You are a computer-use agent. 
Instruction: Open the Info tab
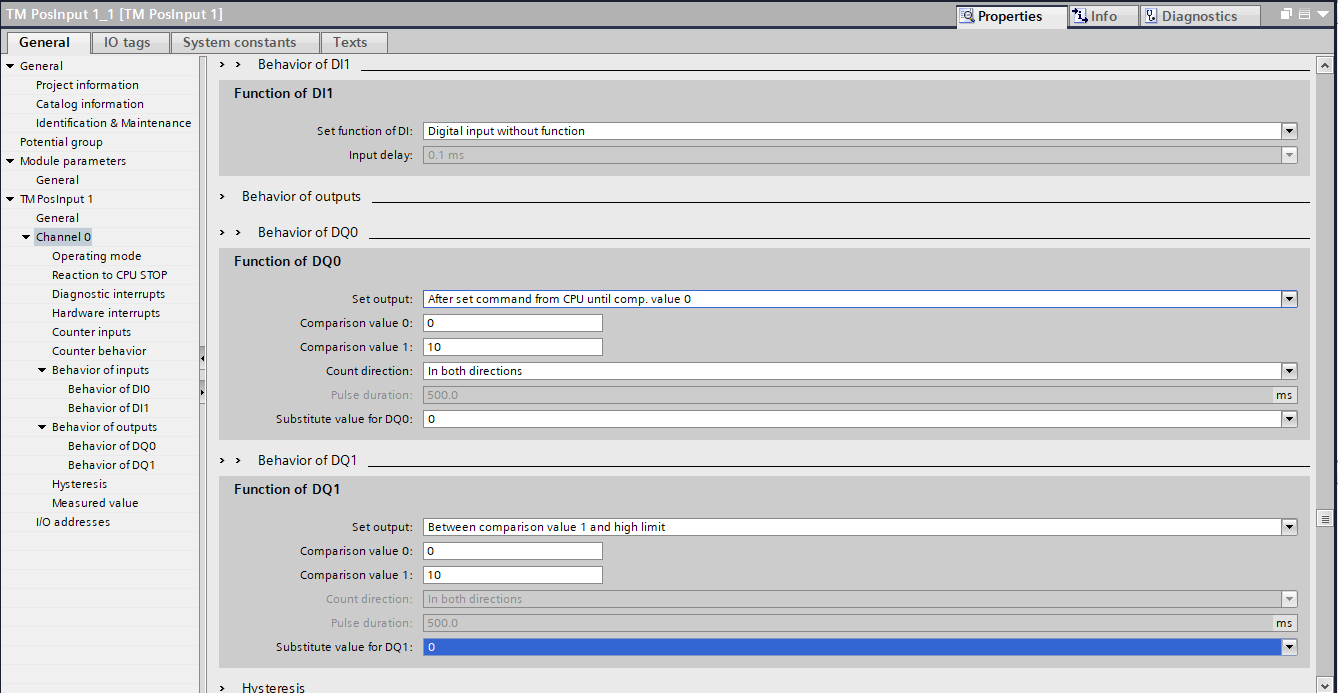pos(1103,16)
